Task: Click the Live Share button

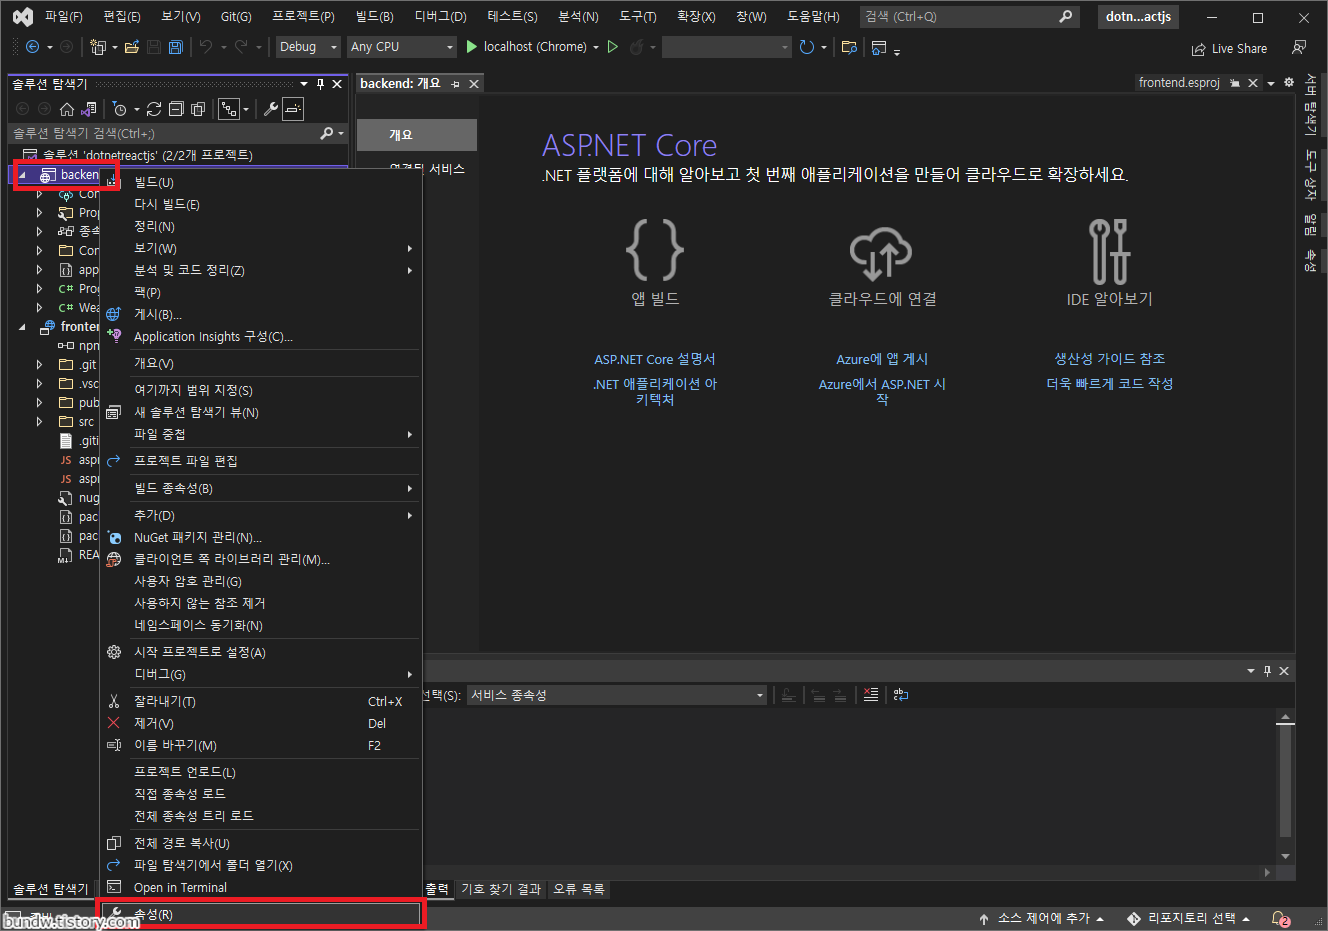Action: [x=1229, y=48]
